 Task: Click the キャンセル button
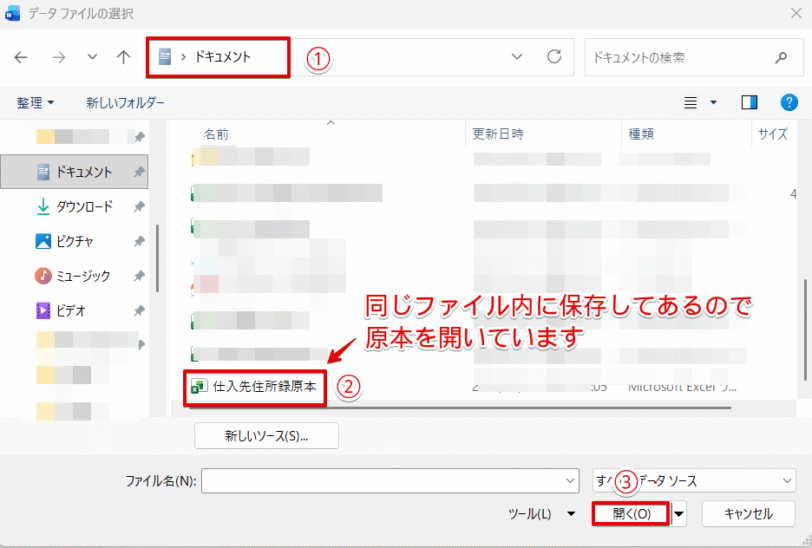point(748,514)
